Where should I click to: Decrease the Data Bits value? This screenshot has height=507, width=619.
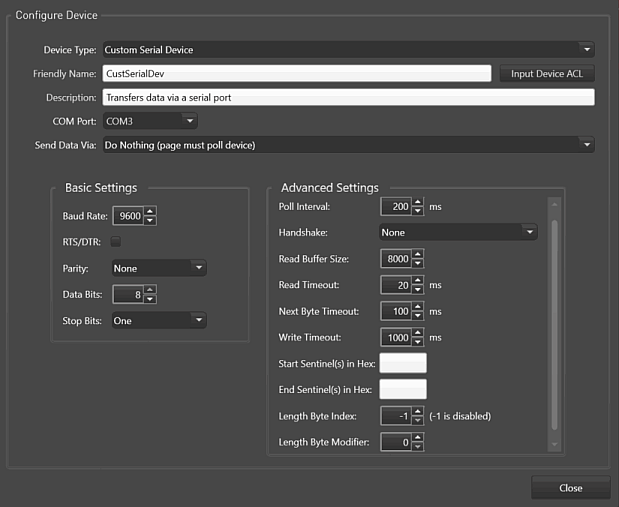(x=150, y=299)
